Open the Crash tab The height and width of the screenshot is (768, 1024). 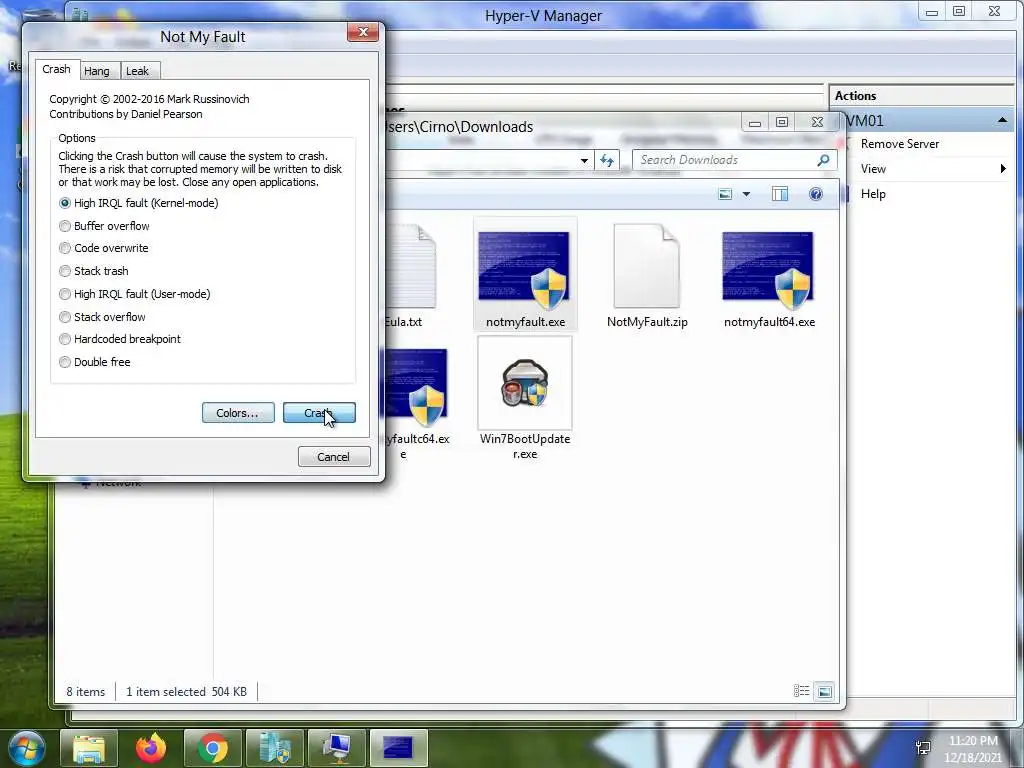(x=57, y=69)
